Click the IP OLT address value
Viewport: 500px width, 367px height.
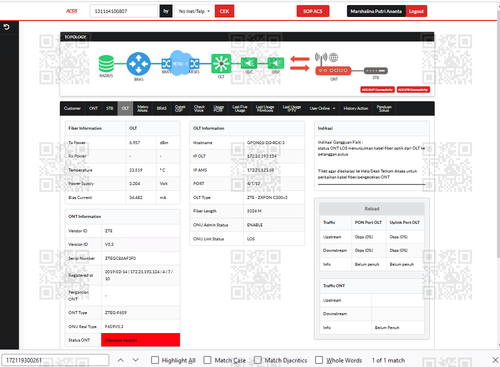pyautogui.click(x=262, y=156)
